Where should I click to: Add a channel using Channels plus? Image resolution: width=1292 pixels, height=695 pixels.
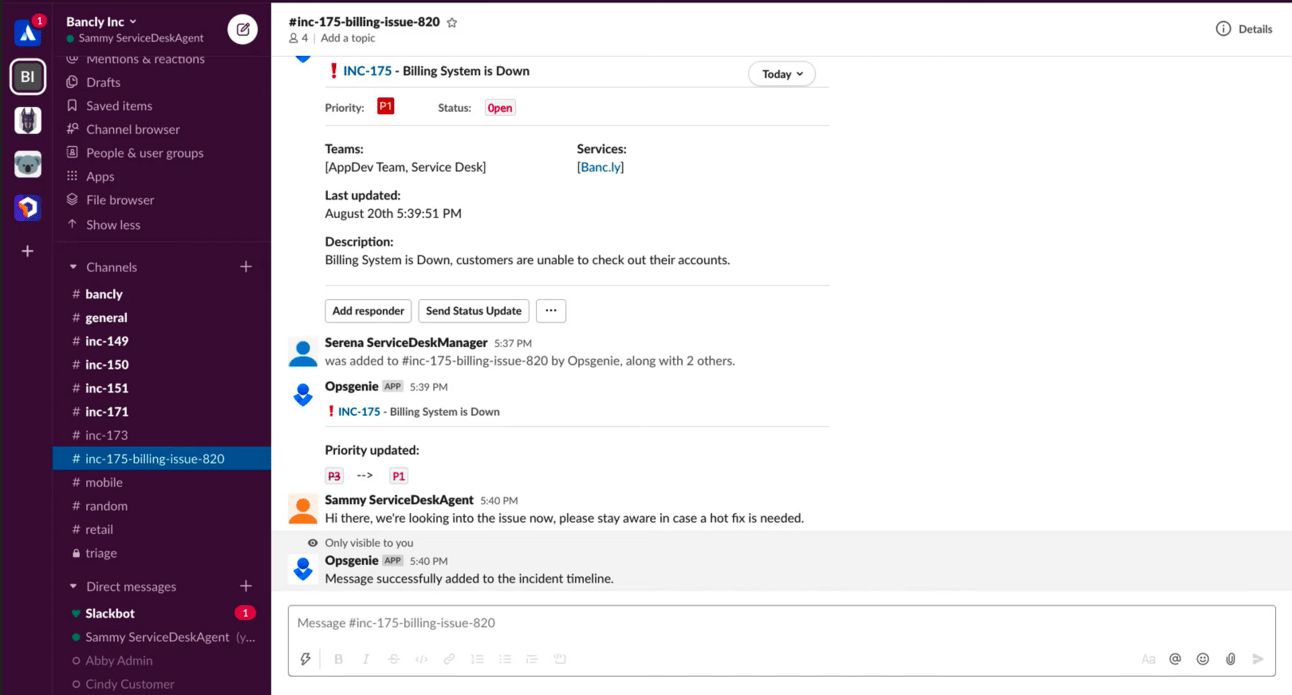tap(246, 267)
